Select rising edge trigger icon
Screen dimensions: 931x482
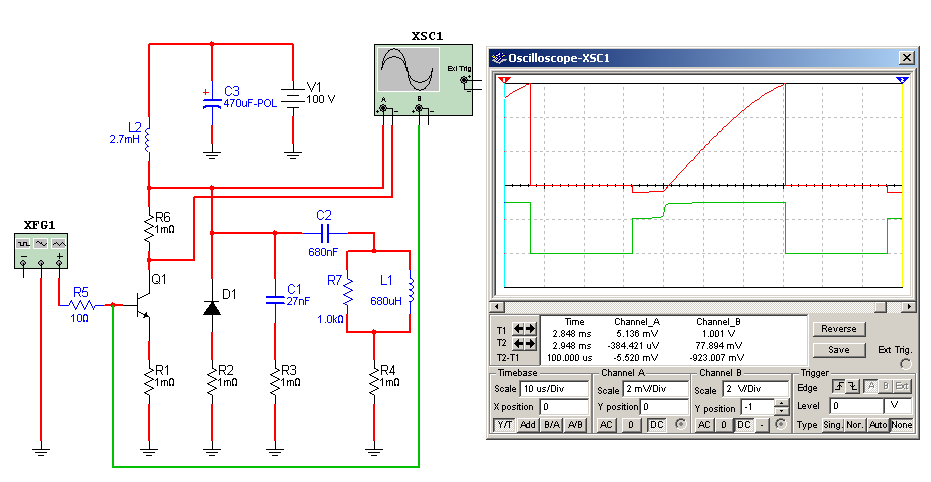[x=838, y=388]
